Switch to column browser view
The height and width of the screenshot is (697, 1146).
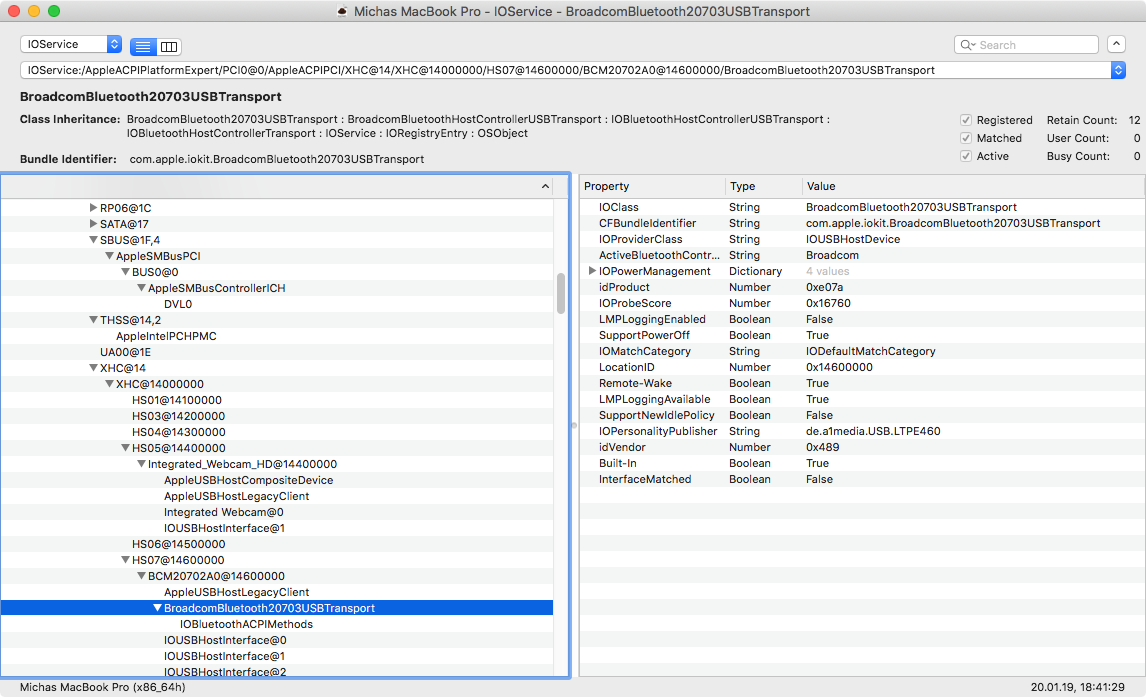[x=169, y=47]
